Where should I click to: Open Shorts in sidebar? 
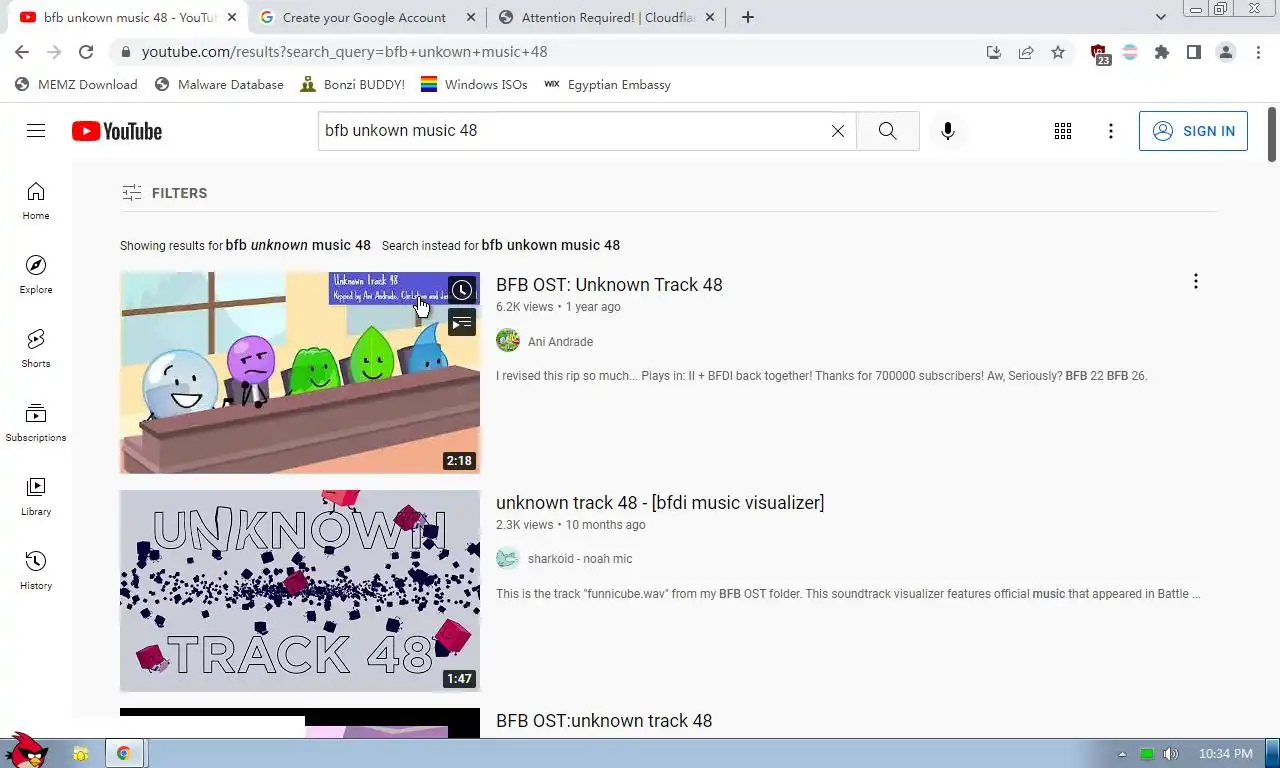(36, 348)
